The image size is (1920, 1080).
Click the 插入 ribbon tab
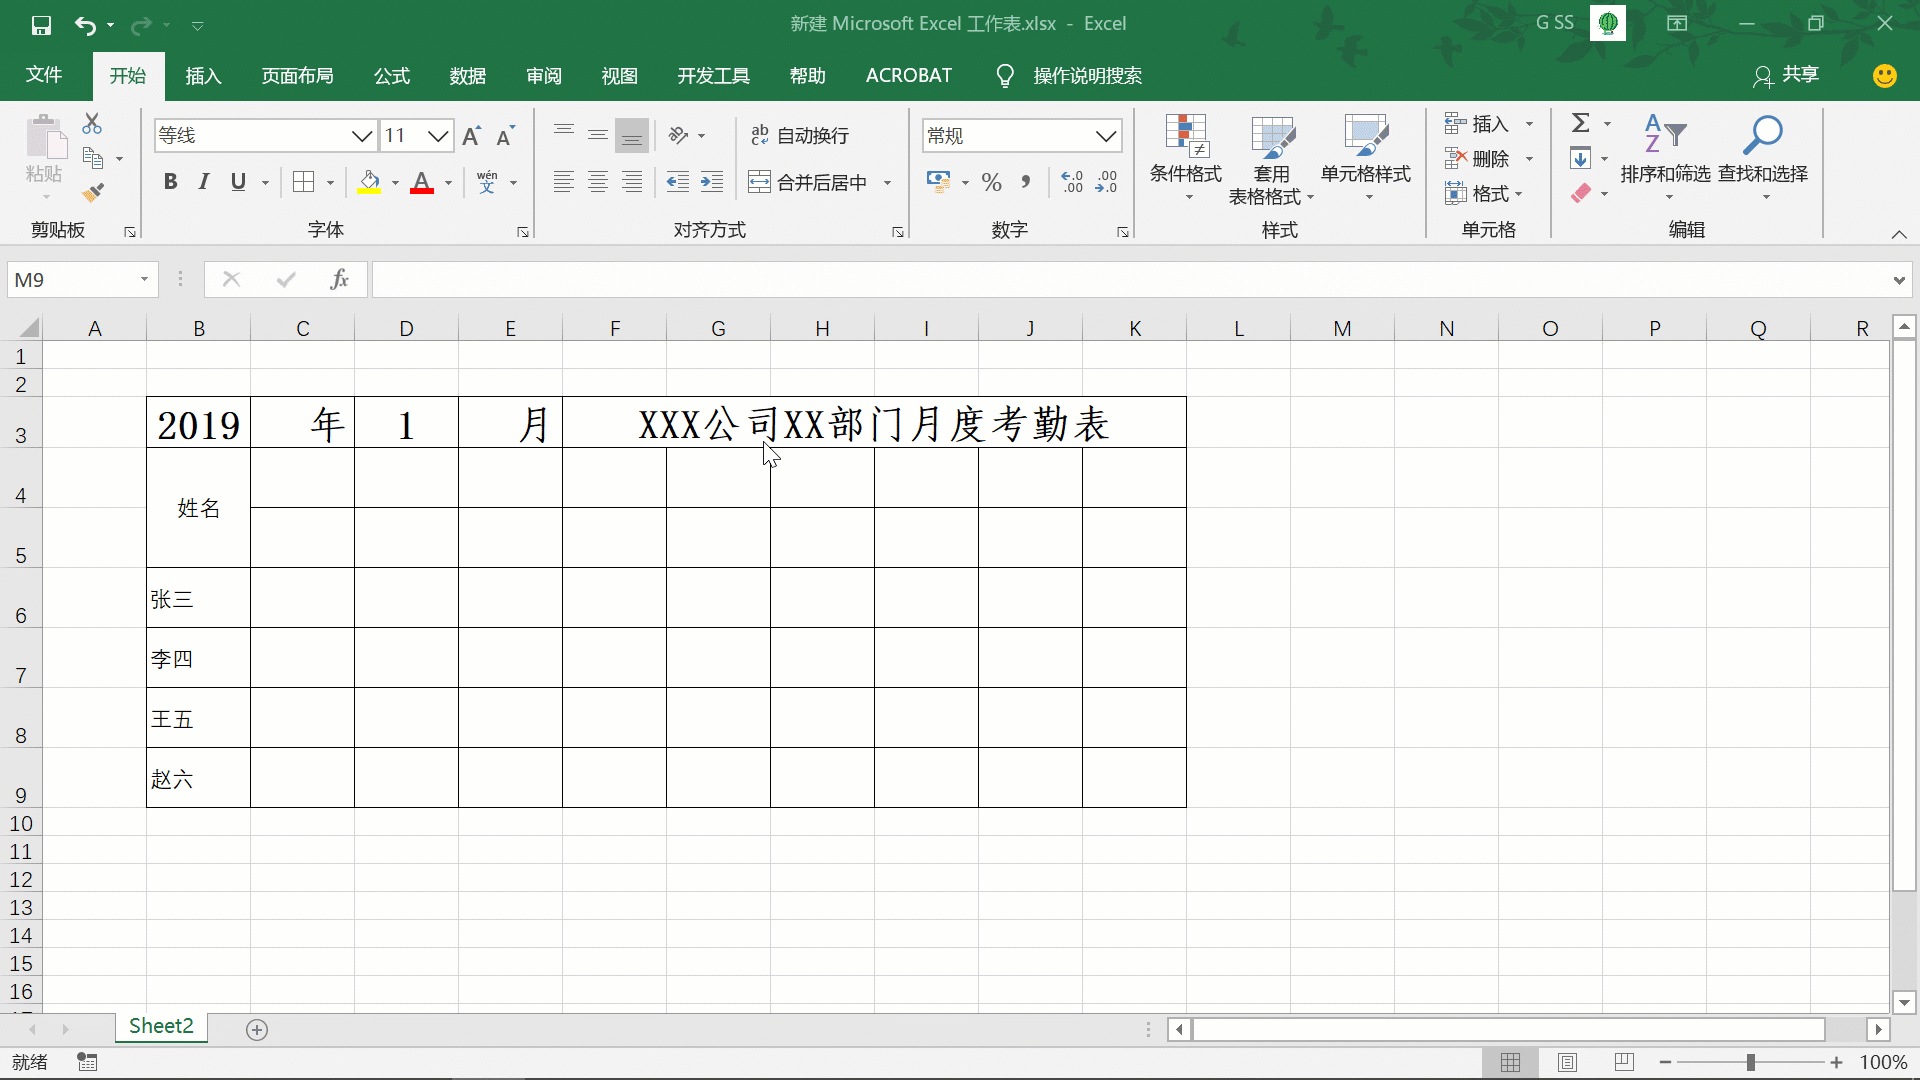click(x=203, y=75)
